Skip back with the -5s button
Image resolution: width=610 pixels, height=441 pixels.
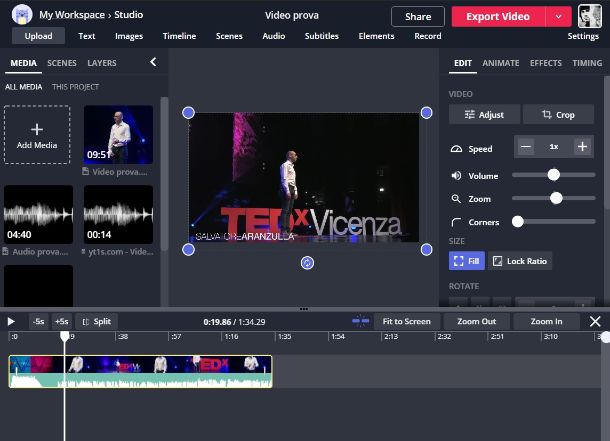[39, 322]
